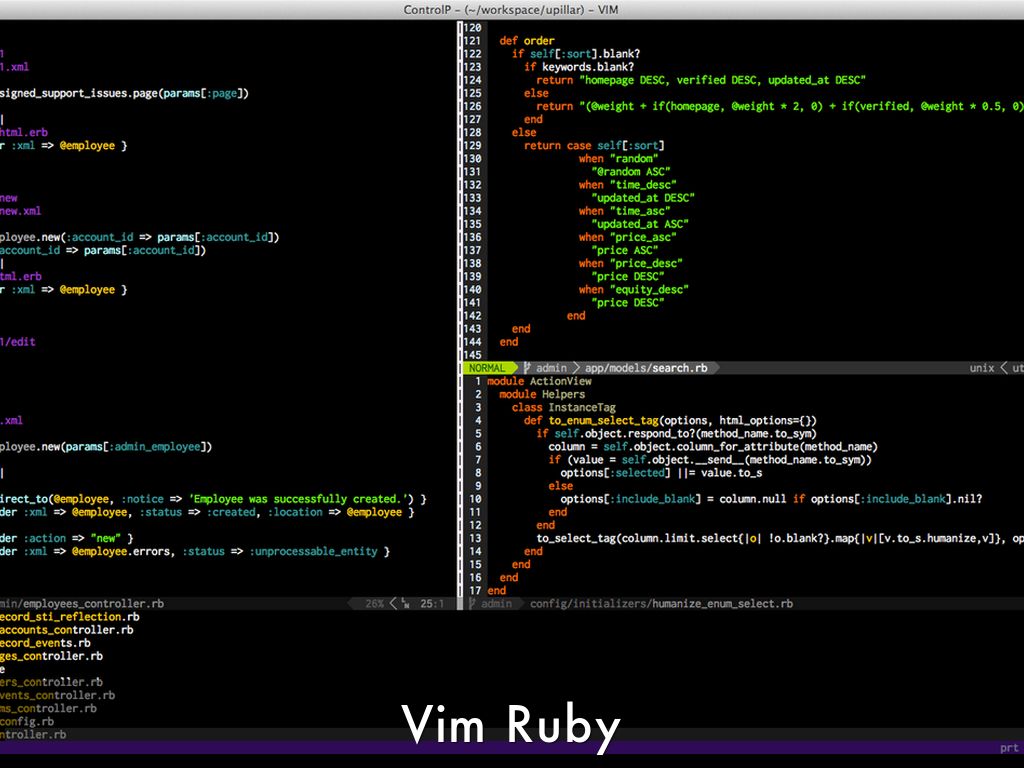
Task: Click the git branch icon beside admin in search.rb status line
Action: (x=527, y=368)
